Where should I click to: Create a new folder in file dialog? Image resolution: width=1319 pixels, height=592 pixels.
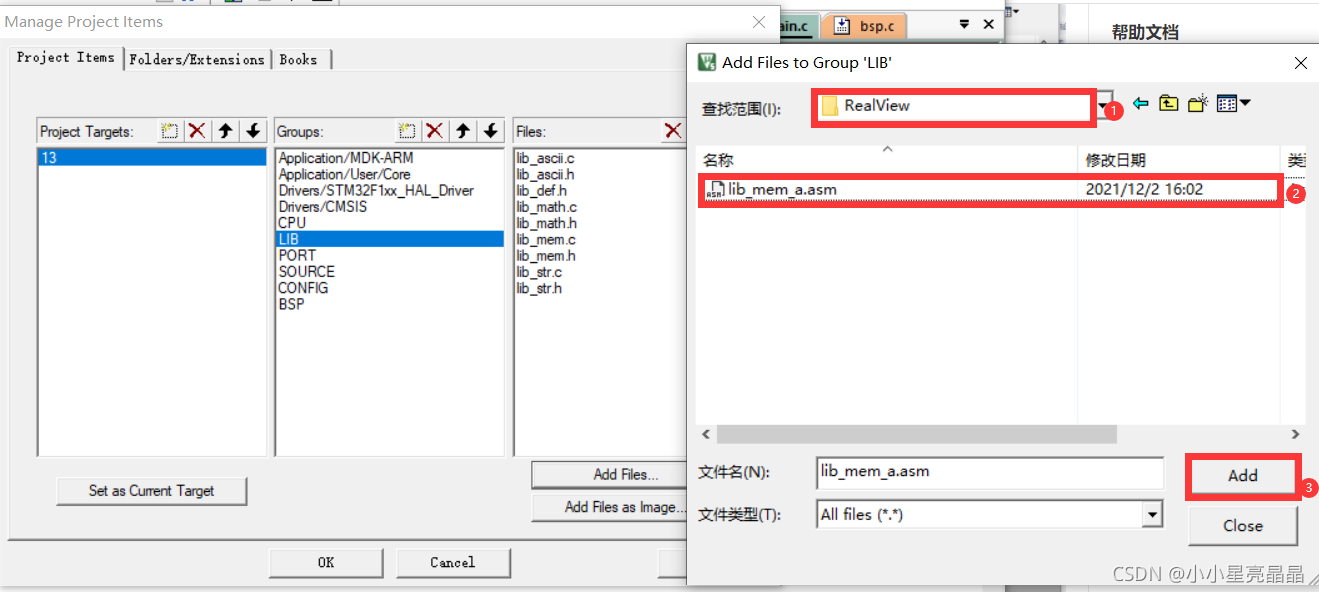(x=1198, y=104)
